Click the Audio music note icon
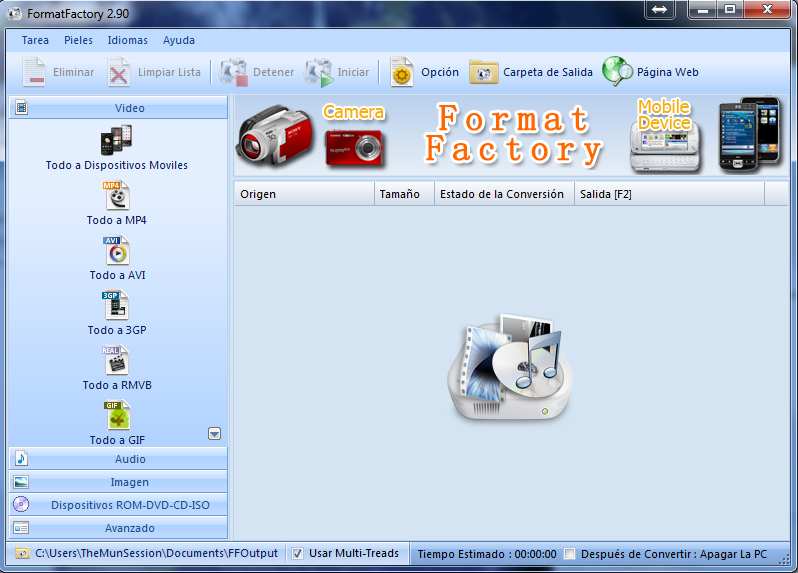This screenshot has height=573, width=798. pyautogui.click(x=21, y=459)
